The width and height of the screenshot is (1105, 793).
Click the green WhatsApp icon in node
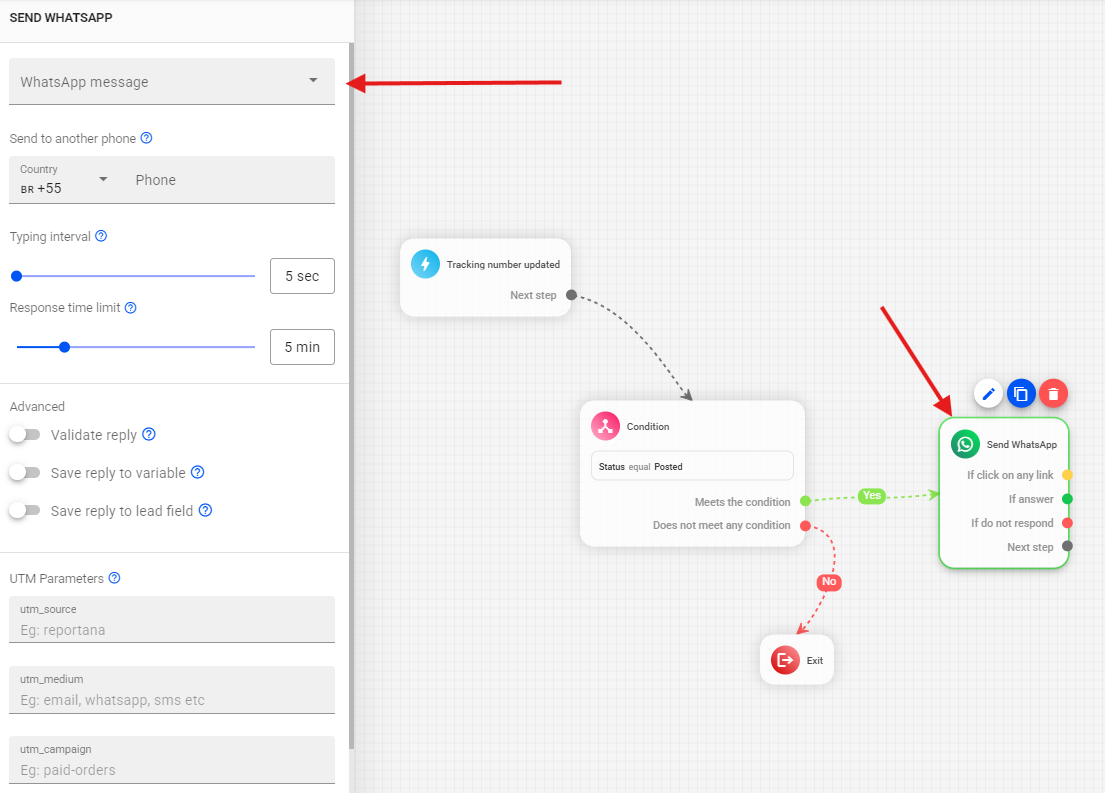point(965,444)
